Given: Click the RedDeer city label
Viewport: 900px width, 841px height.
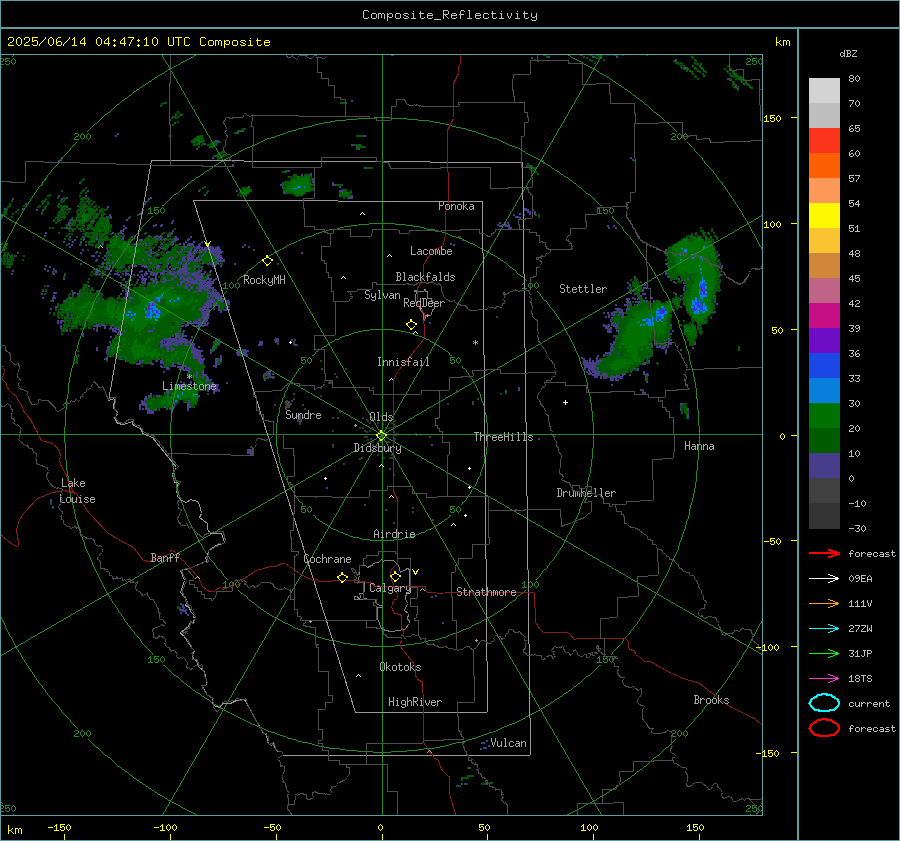Looking at the screenshot, I should point(424,303).
